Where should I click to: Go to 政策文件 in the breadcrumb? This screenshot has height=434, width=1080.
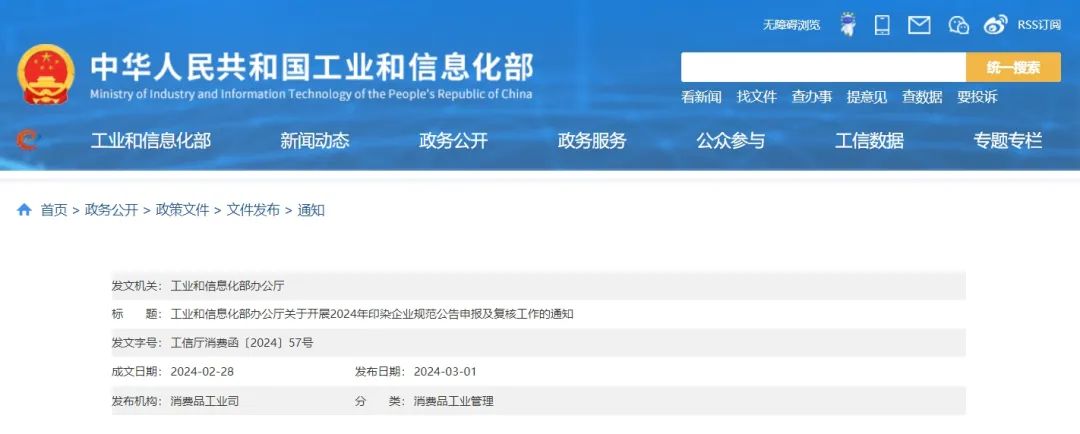pyautogui.click(x=183, y=210)
